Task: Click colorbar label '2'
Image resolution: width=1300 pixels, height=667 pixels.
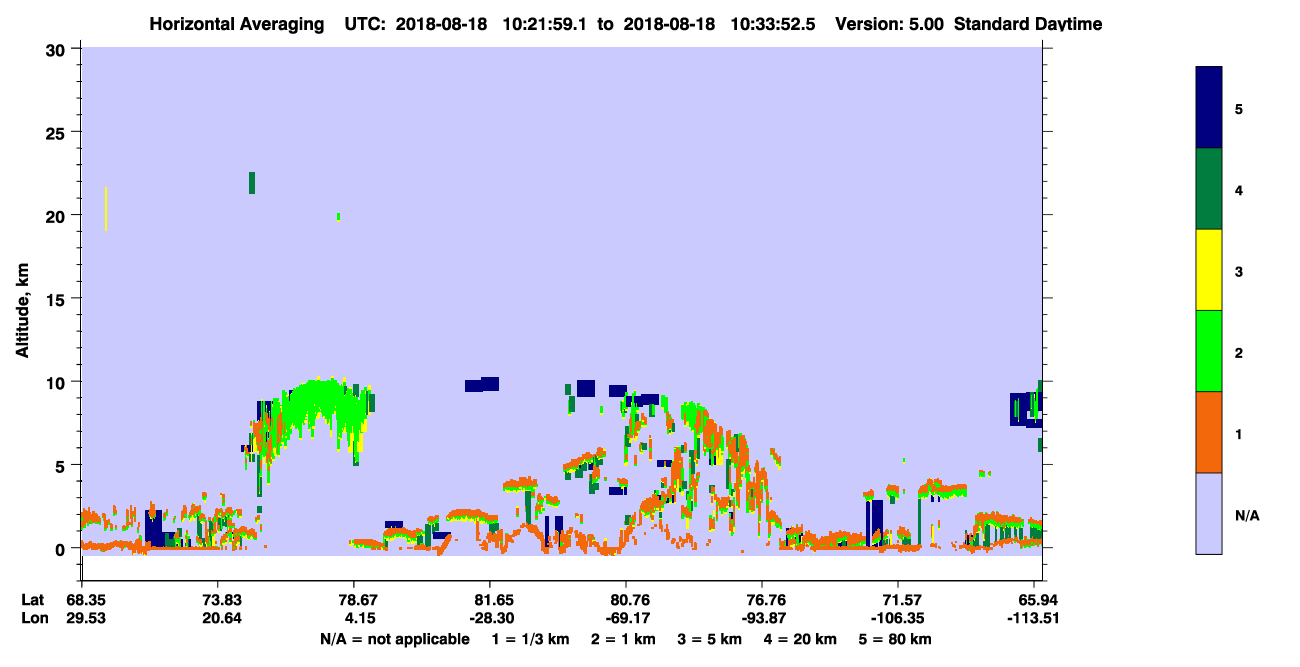Action: click(x=1239, y=353)
